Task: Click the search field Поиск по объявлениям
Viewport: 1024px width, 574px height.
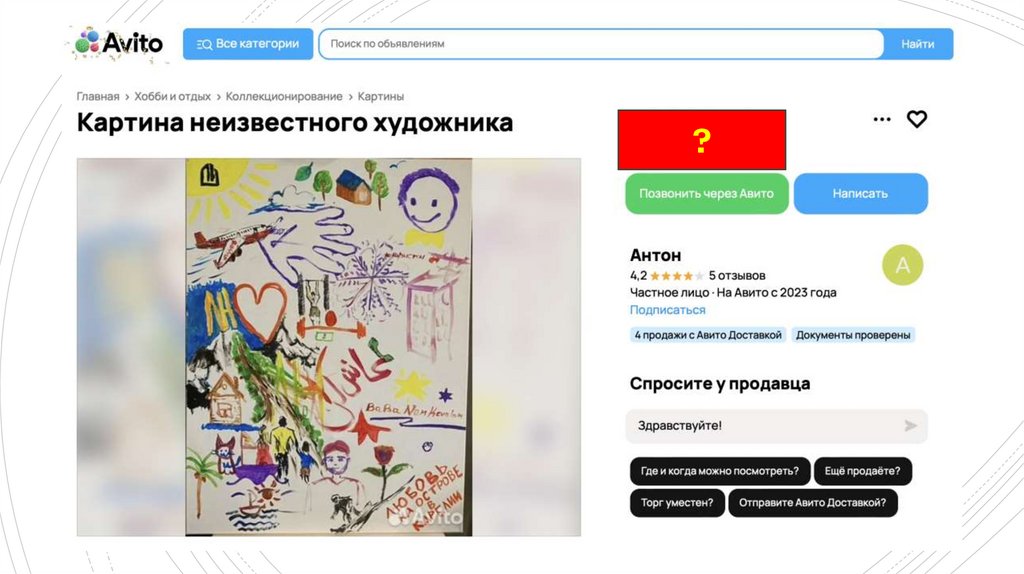Action: 601,44
